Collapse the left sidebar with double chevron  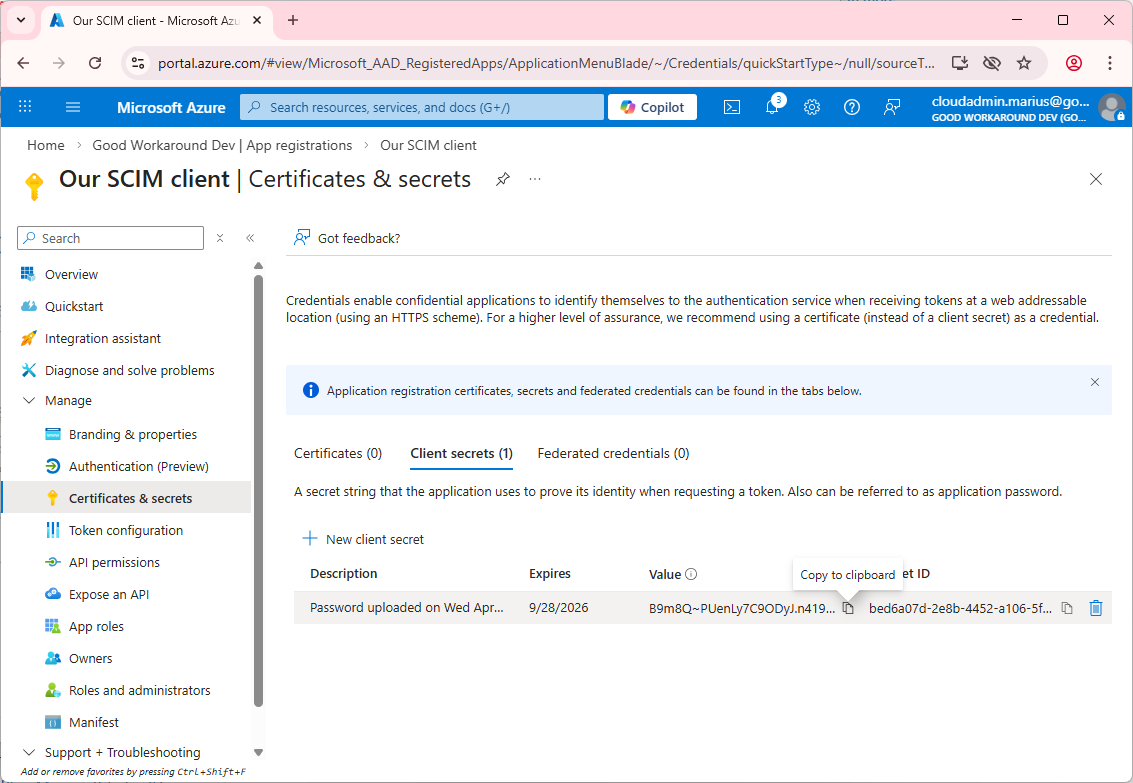[x=250, y=238]
